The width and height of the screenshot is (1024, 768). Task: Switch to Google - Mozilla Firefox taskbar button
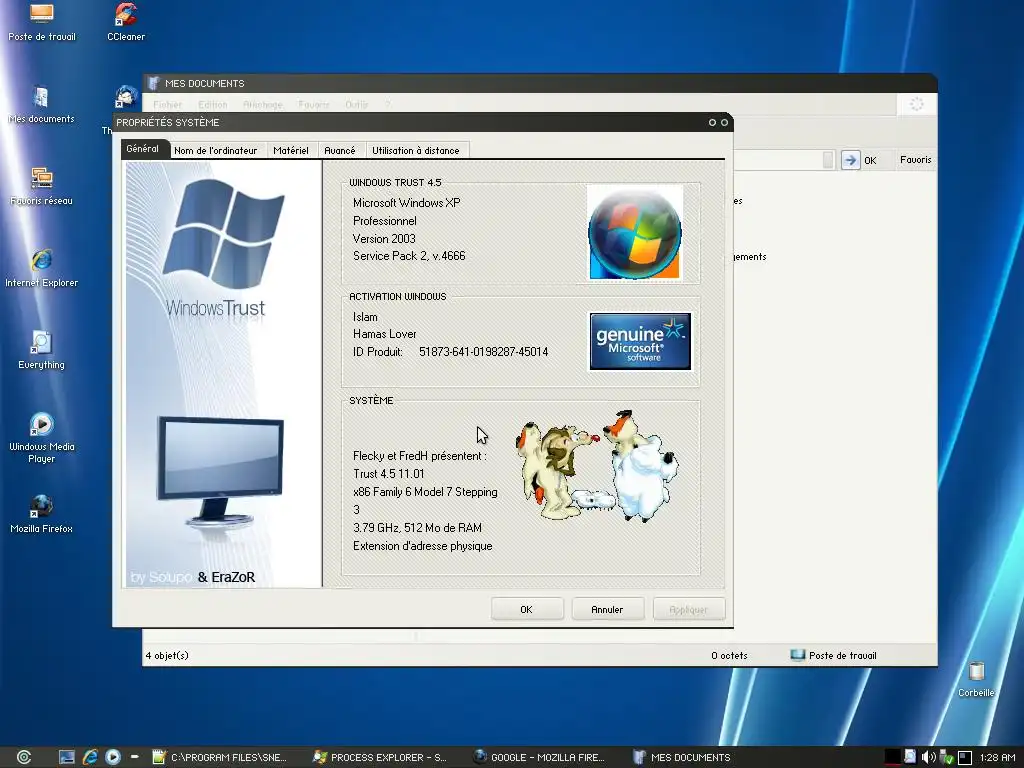[x=540, y=758]
